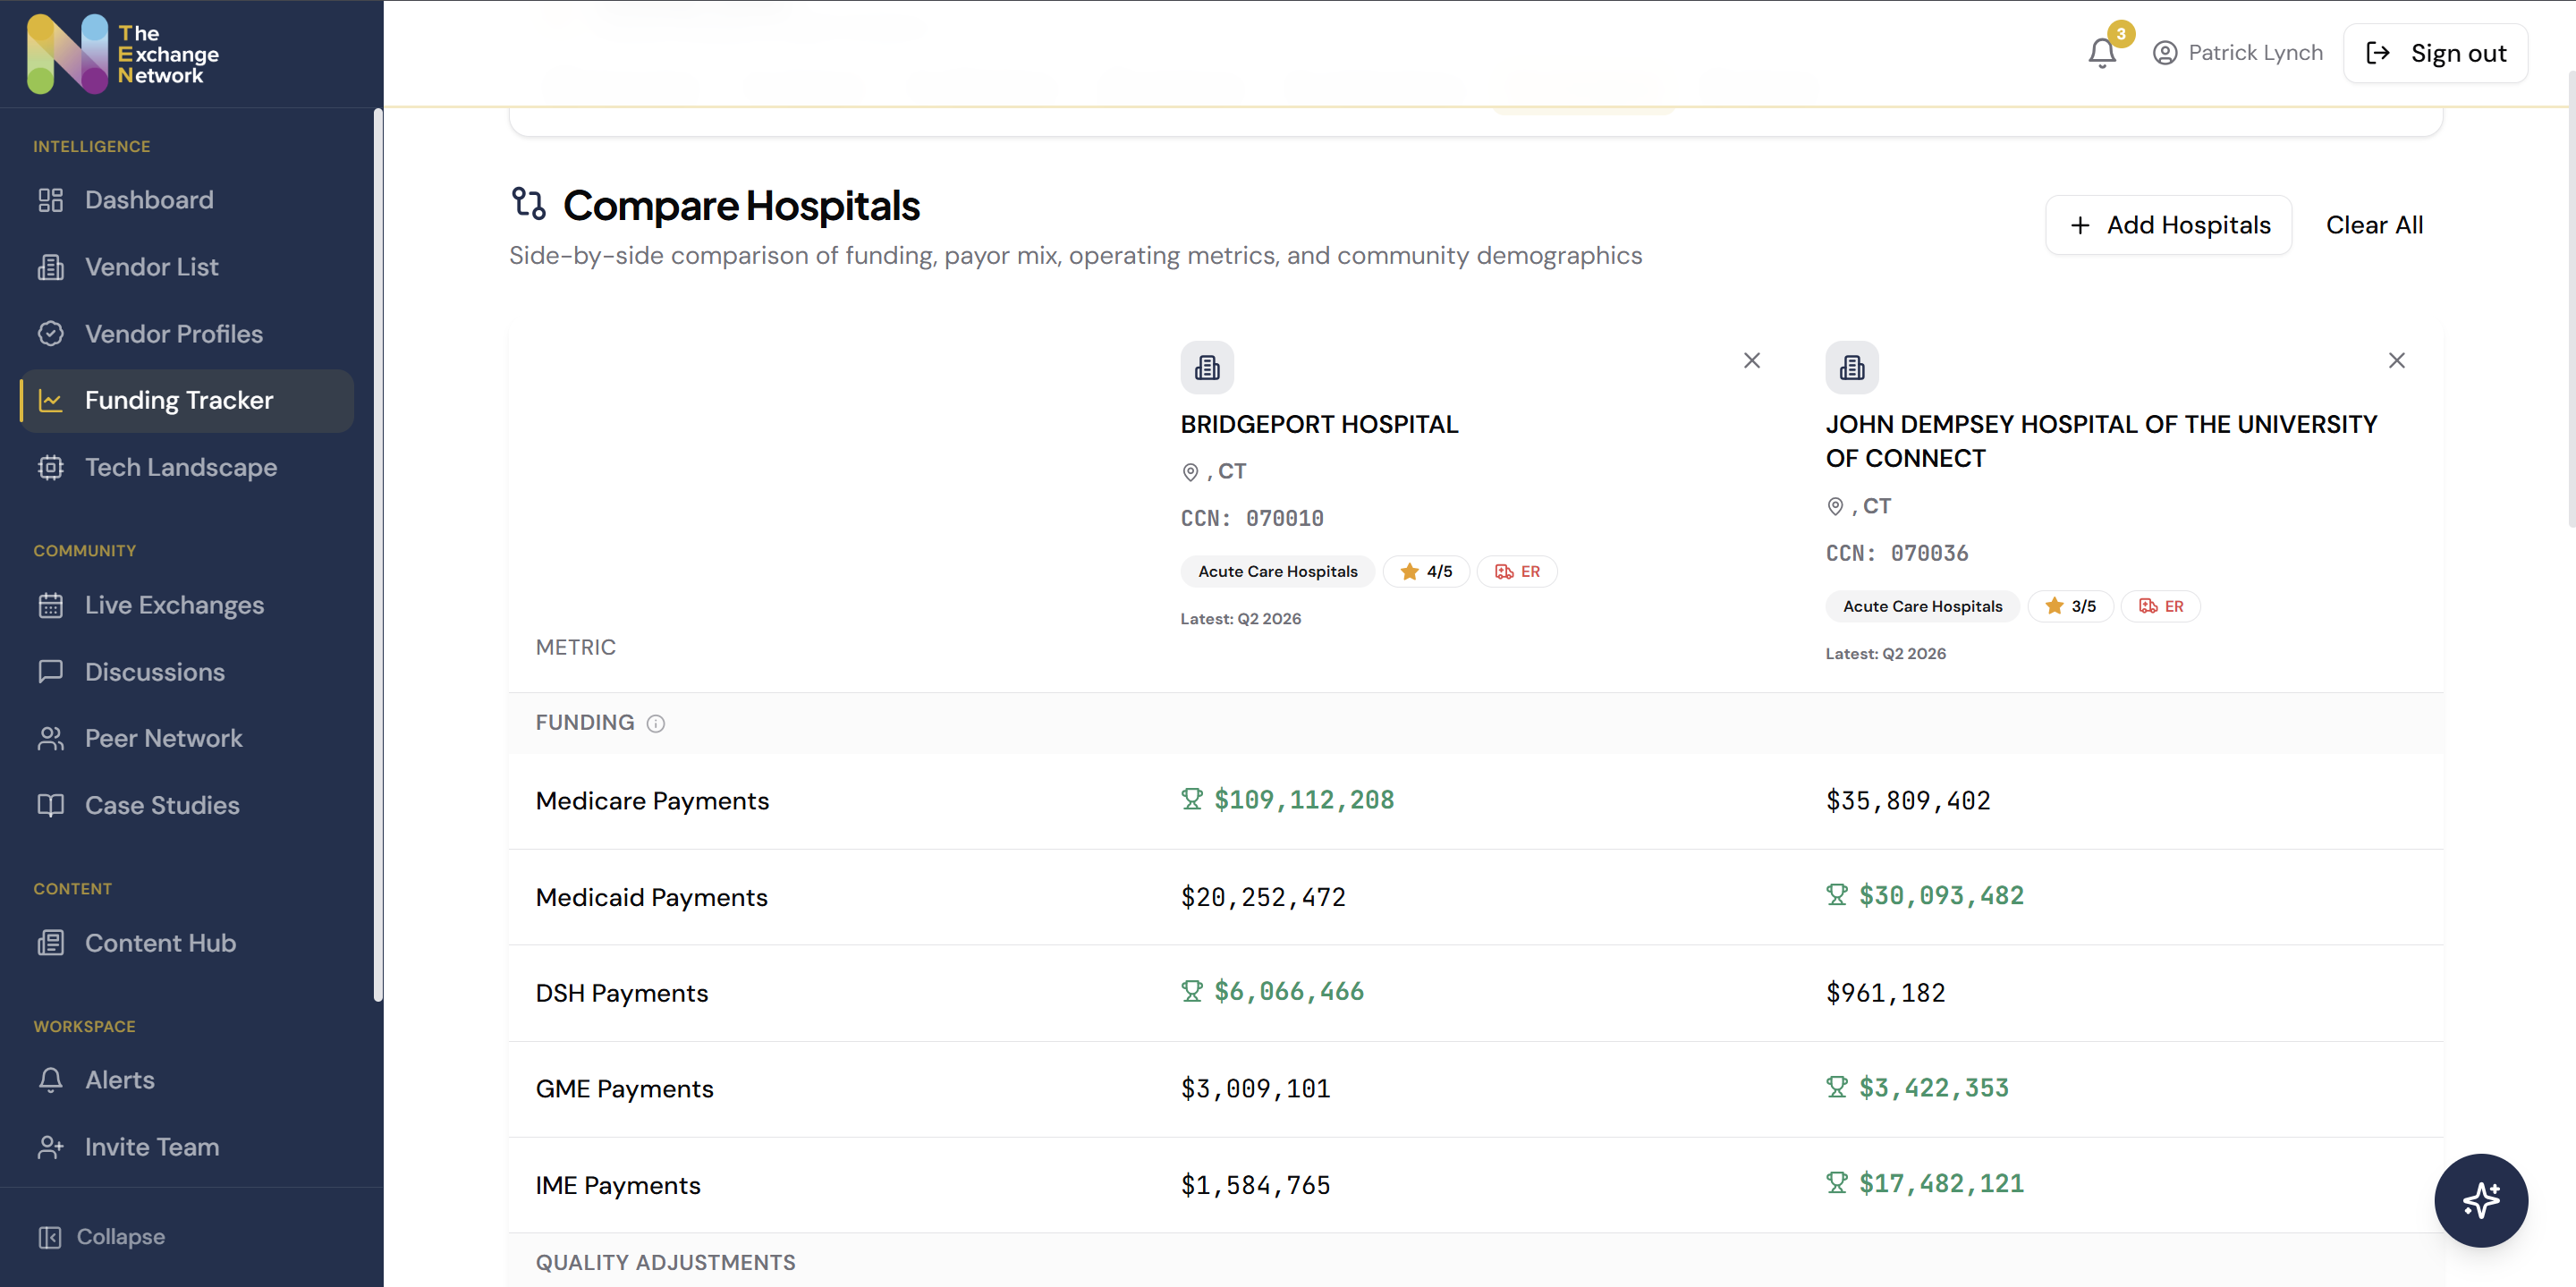
Task: Click the Content Hub newspaper icon
Action: tap(51, 943)
